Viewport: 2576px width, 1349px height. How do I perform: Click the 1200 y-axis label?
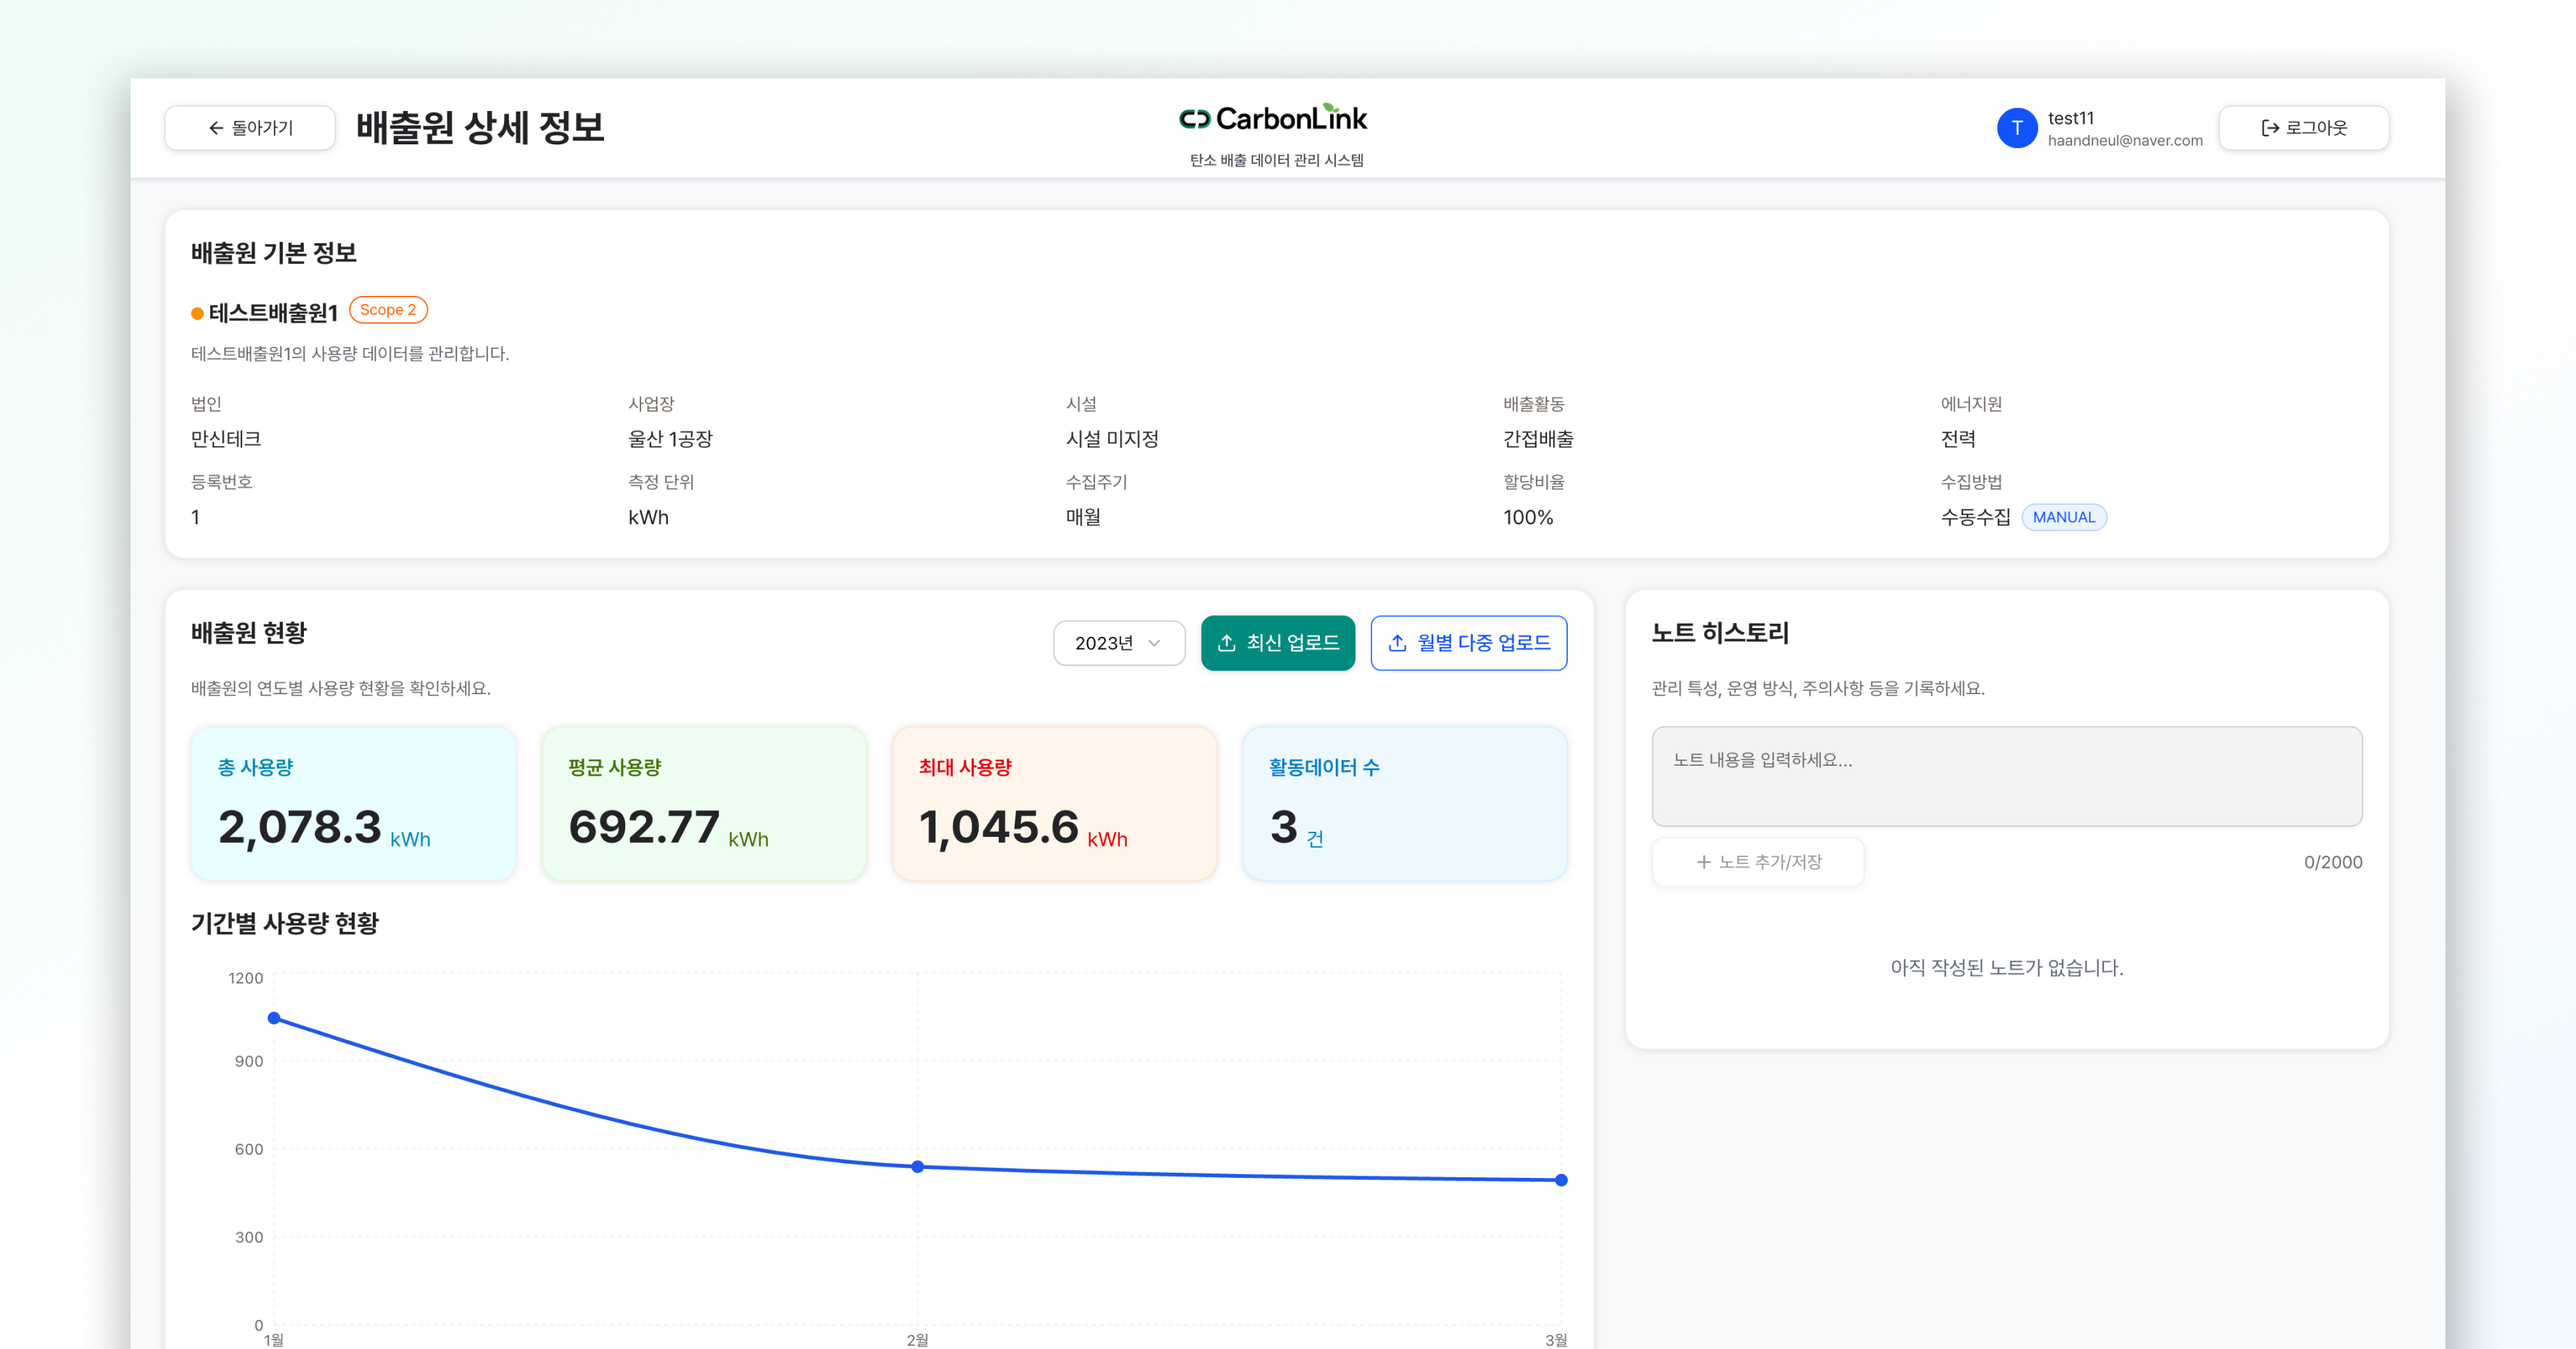point(246,978)
